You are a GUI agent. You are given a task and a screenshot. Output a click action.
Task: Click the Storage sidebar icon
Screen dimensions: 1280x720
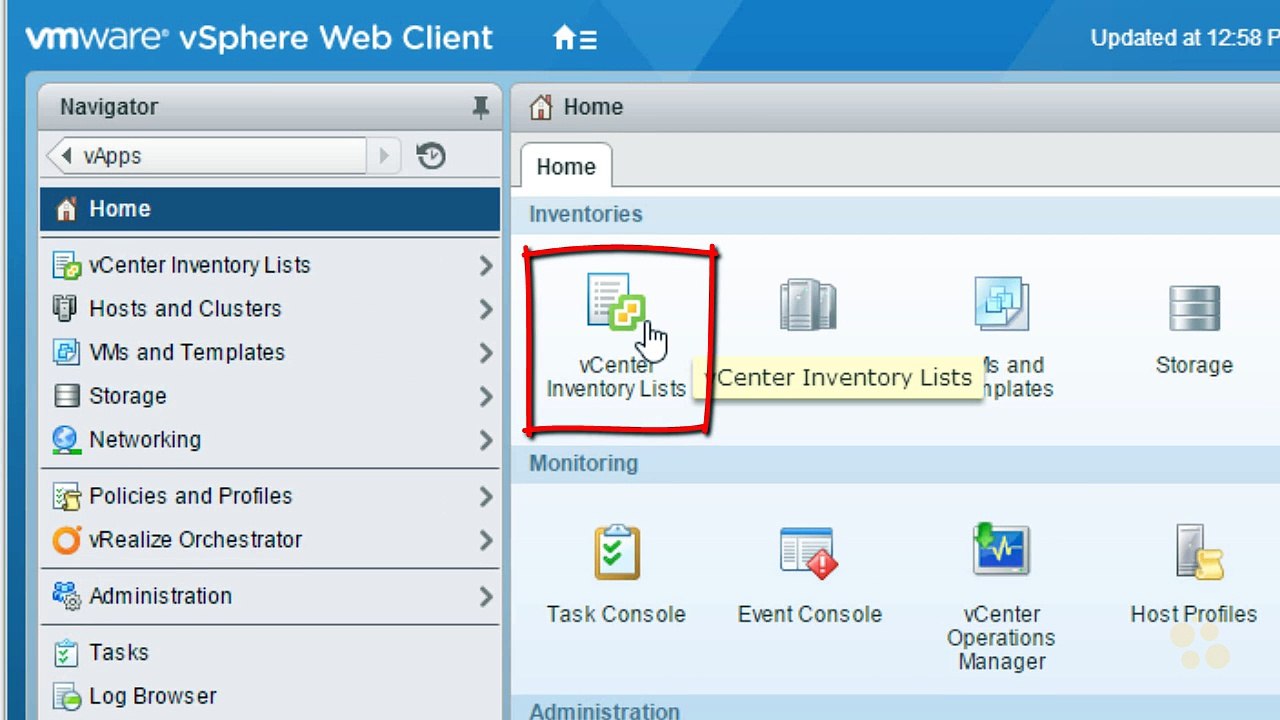click(x=66, y=396)
